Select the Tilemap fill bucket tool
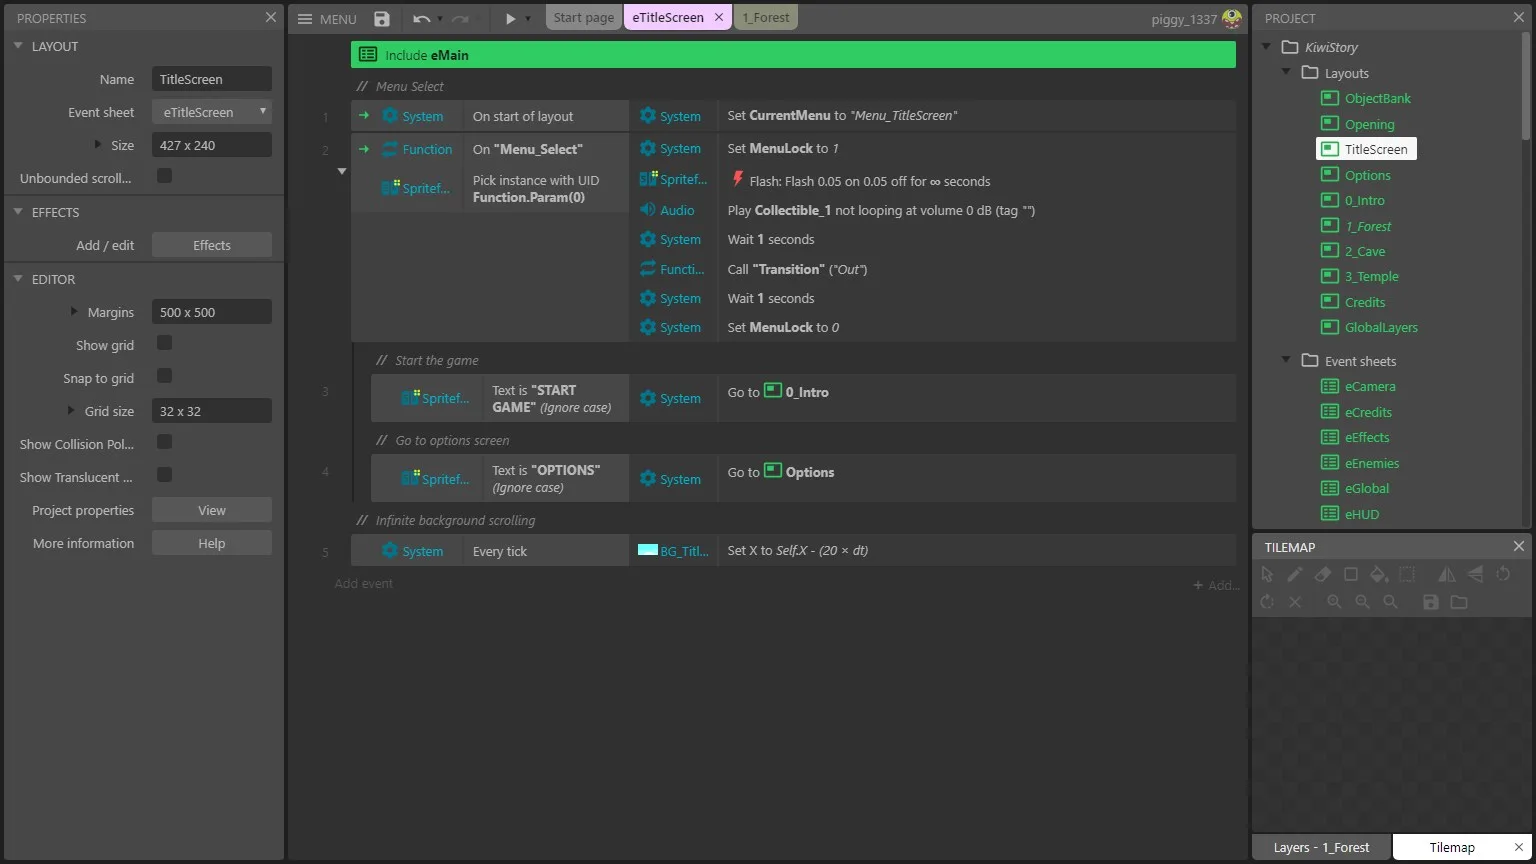Viewport: 1536px width, 864px height. coord(1379,574)
